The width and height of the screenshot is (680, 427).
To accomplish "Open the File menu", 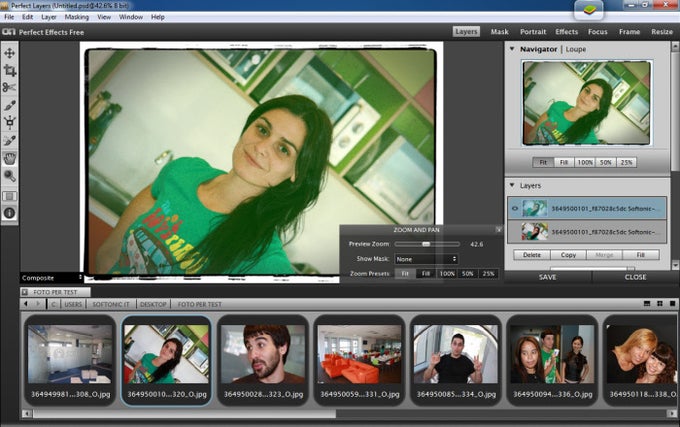I will (9, 17).
